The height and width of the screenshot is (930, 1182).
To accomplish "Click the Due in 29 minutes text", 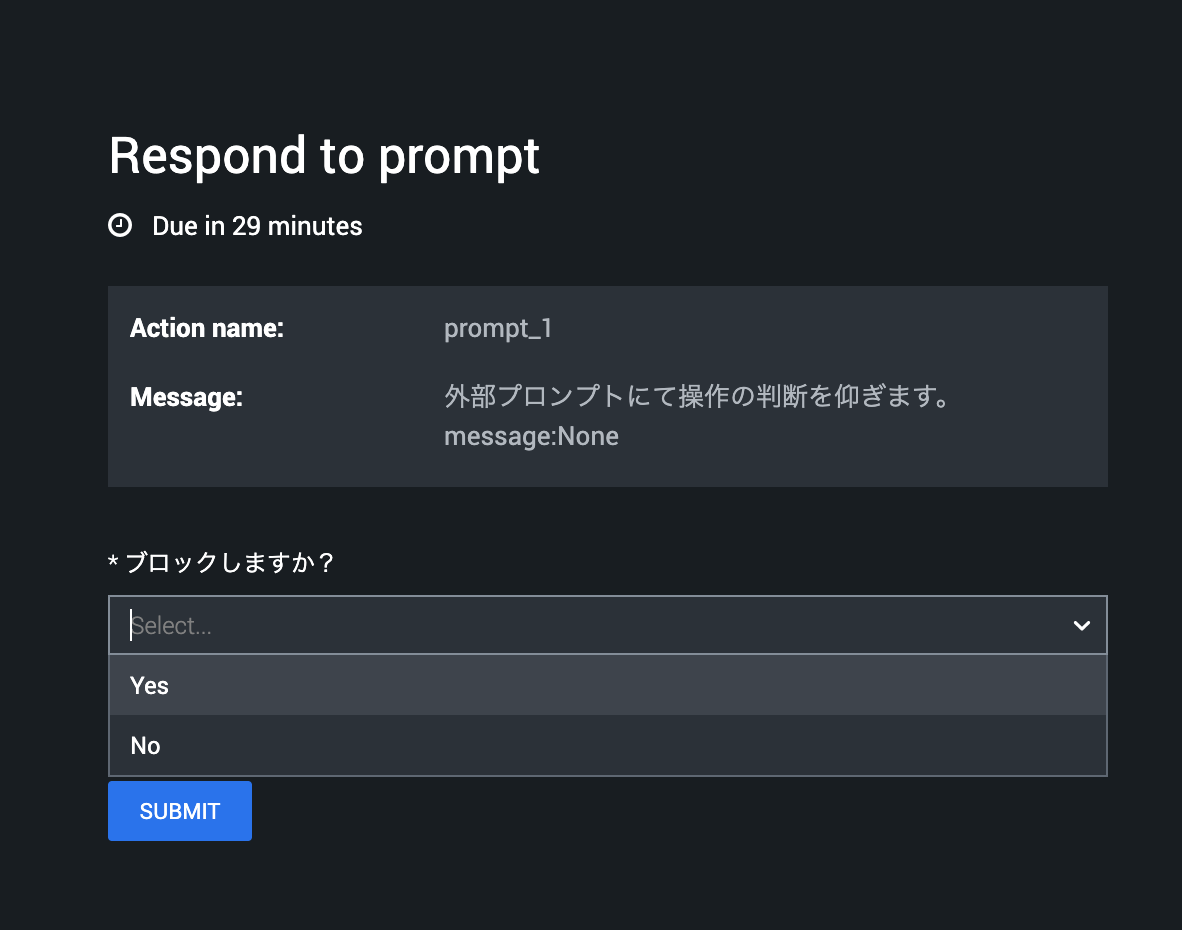I will [256, 226].
